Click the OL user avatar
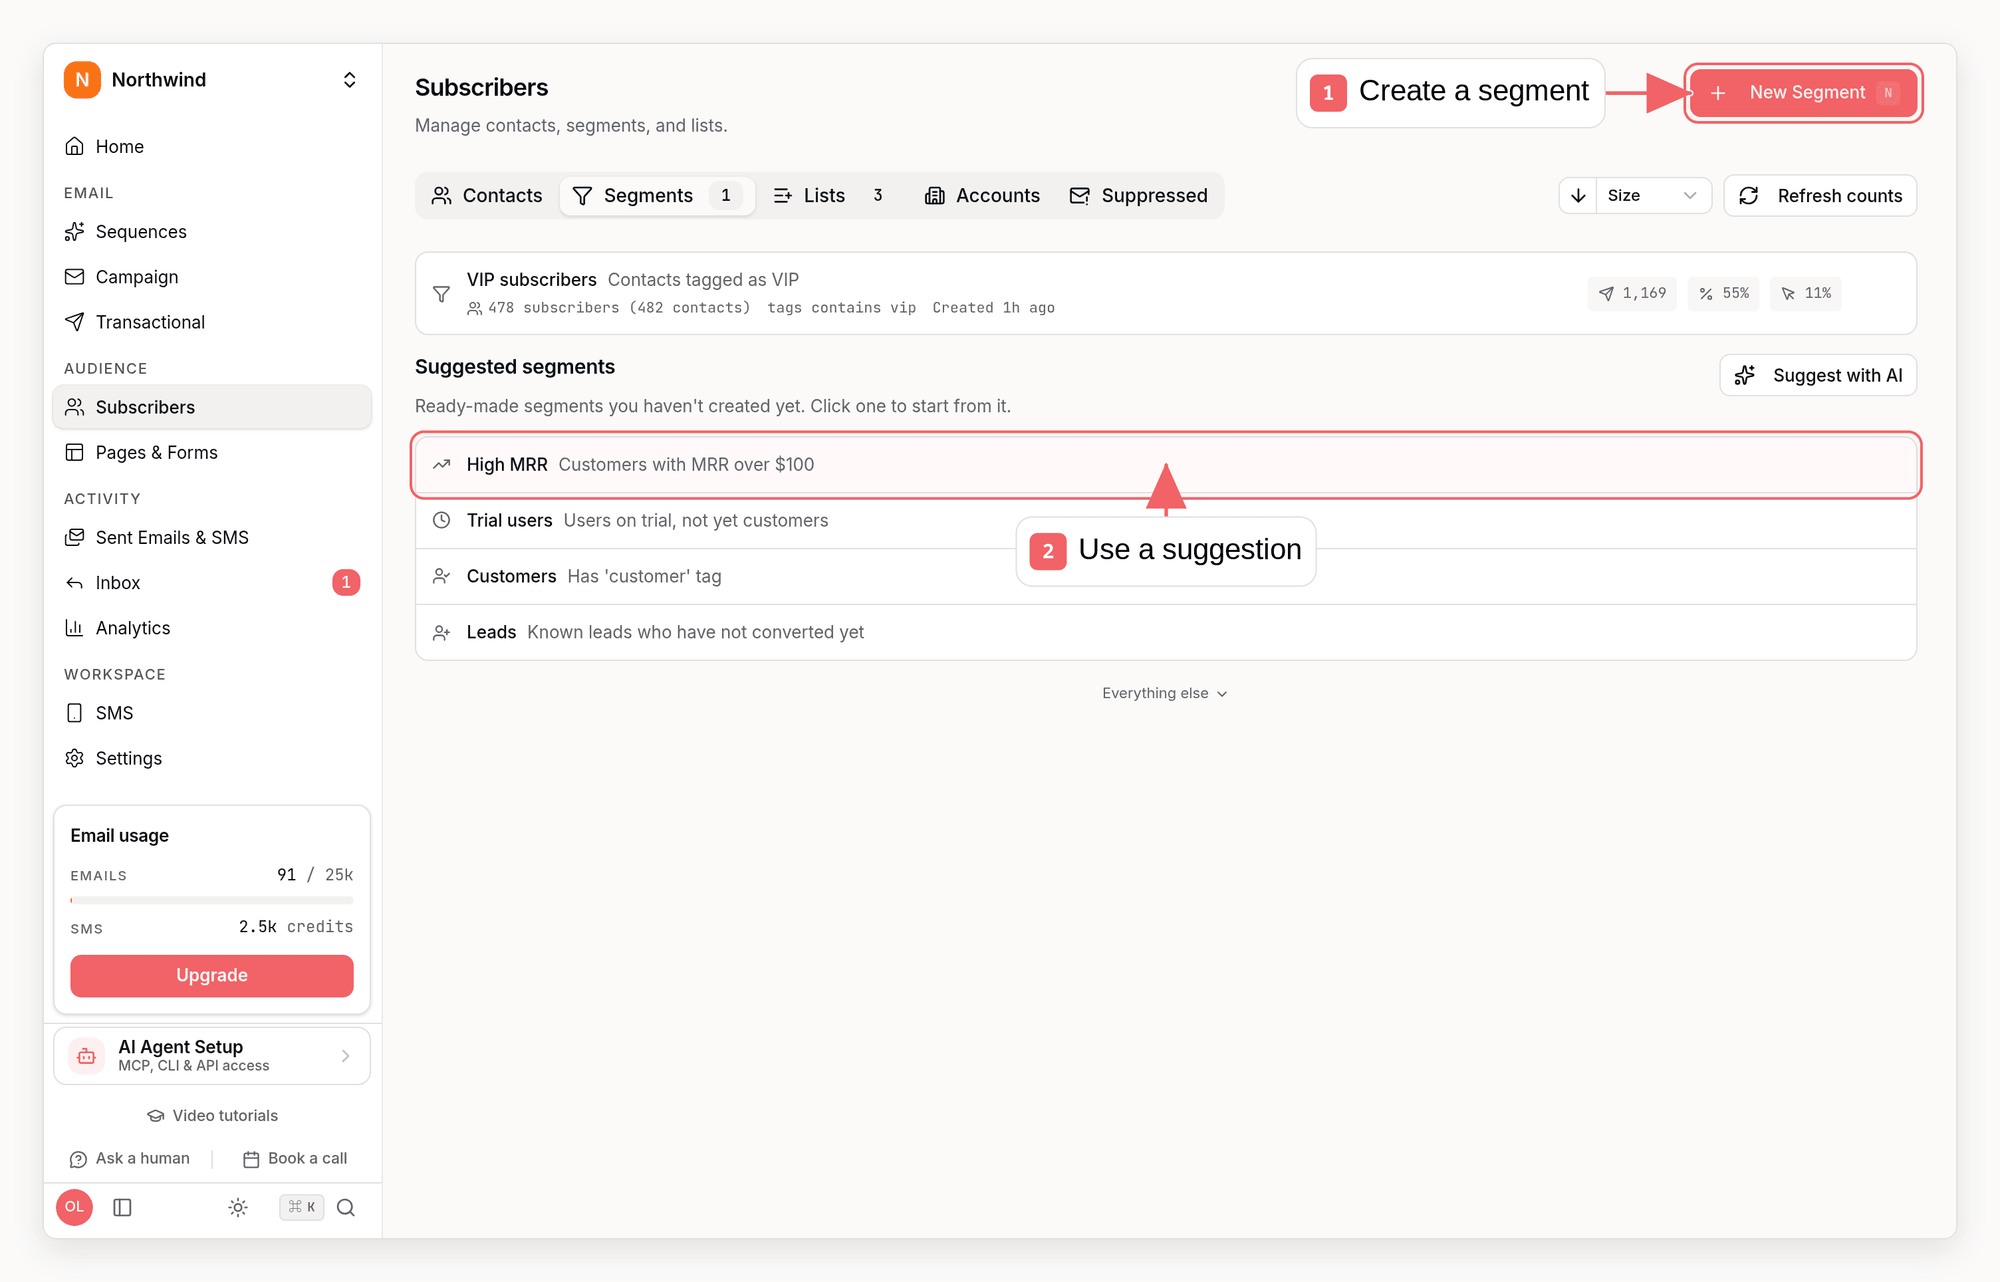The image size is (2000, 1282). [75, 1207]
